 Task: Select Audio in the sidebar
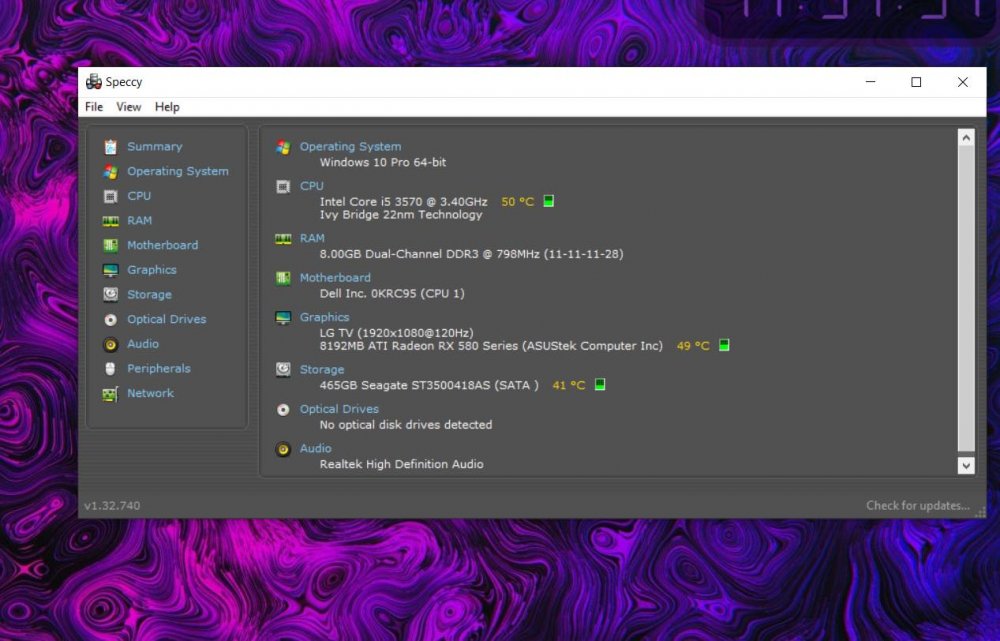pos(142,344)
